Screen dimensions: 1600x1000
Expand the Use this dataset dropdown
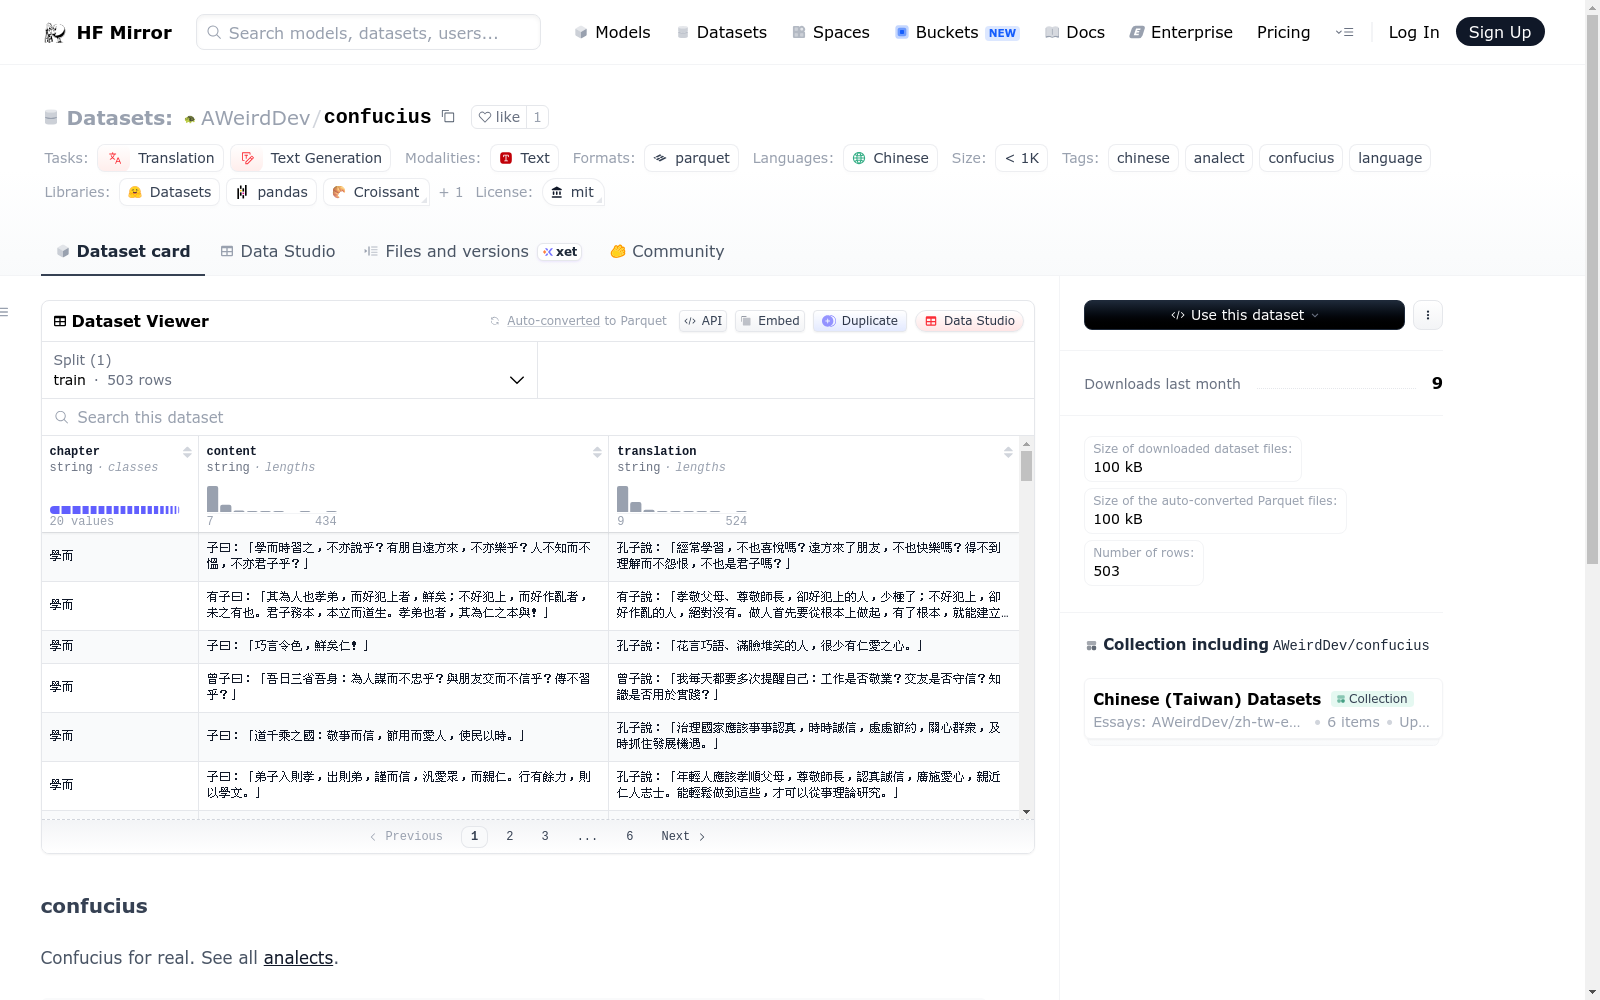tap(1244, 315)
